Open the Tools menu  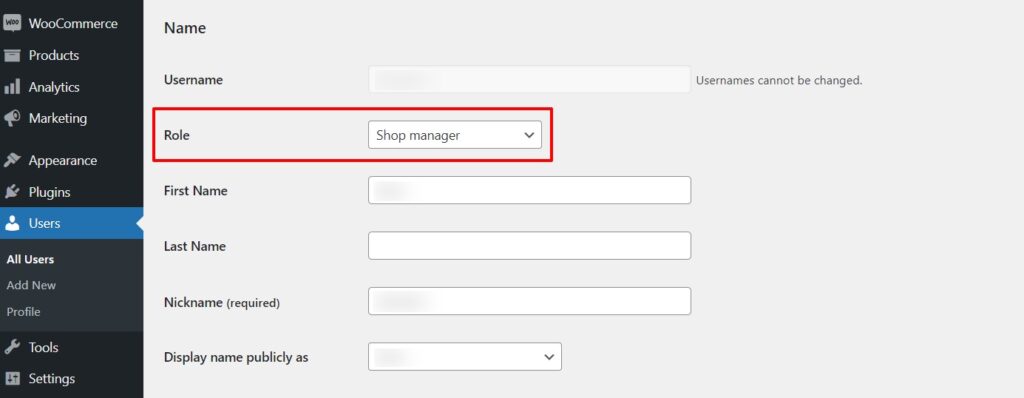[72, 347]
